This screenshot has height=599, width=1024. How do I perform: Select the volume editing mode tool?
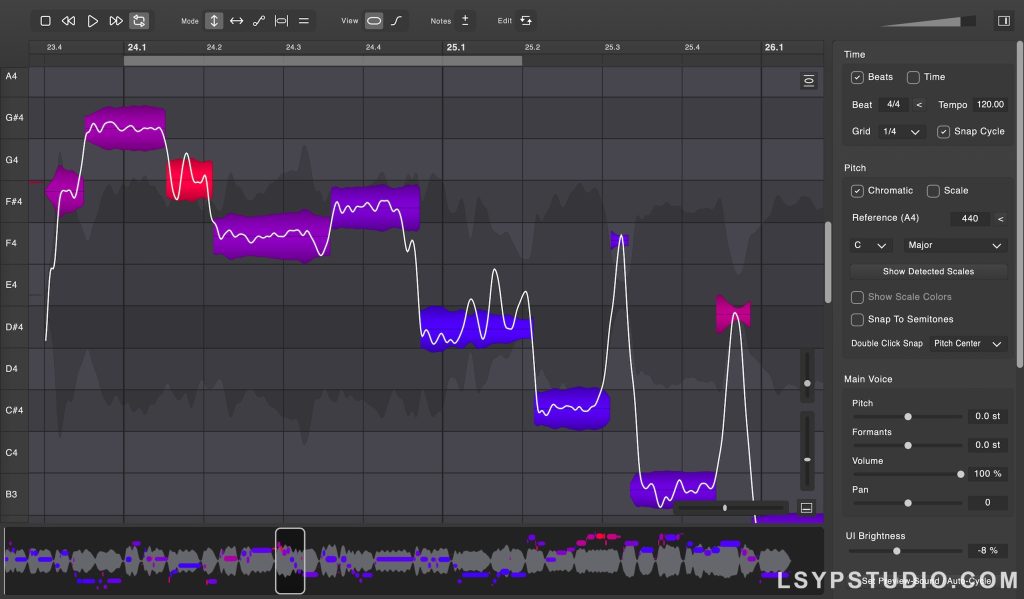(x=304, y=20)
